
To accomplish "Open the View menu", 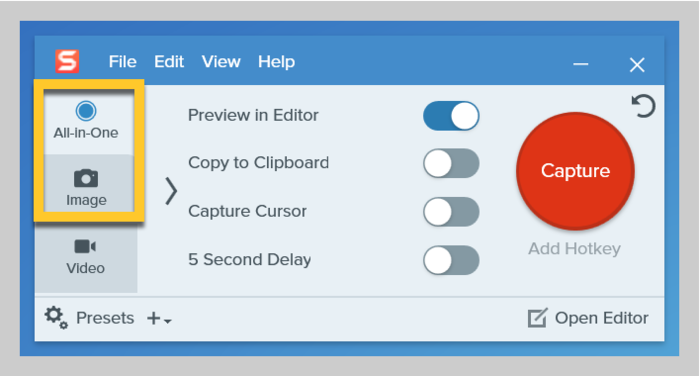I will click(x=221, y=62).
